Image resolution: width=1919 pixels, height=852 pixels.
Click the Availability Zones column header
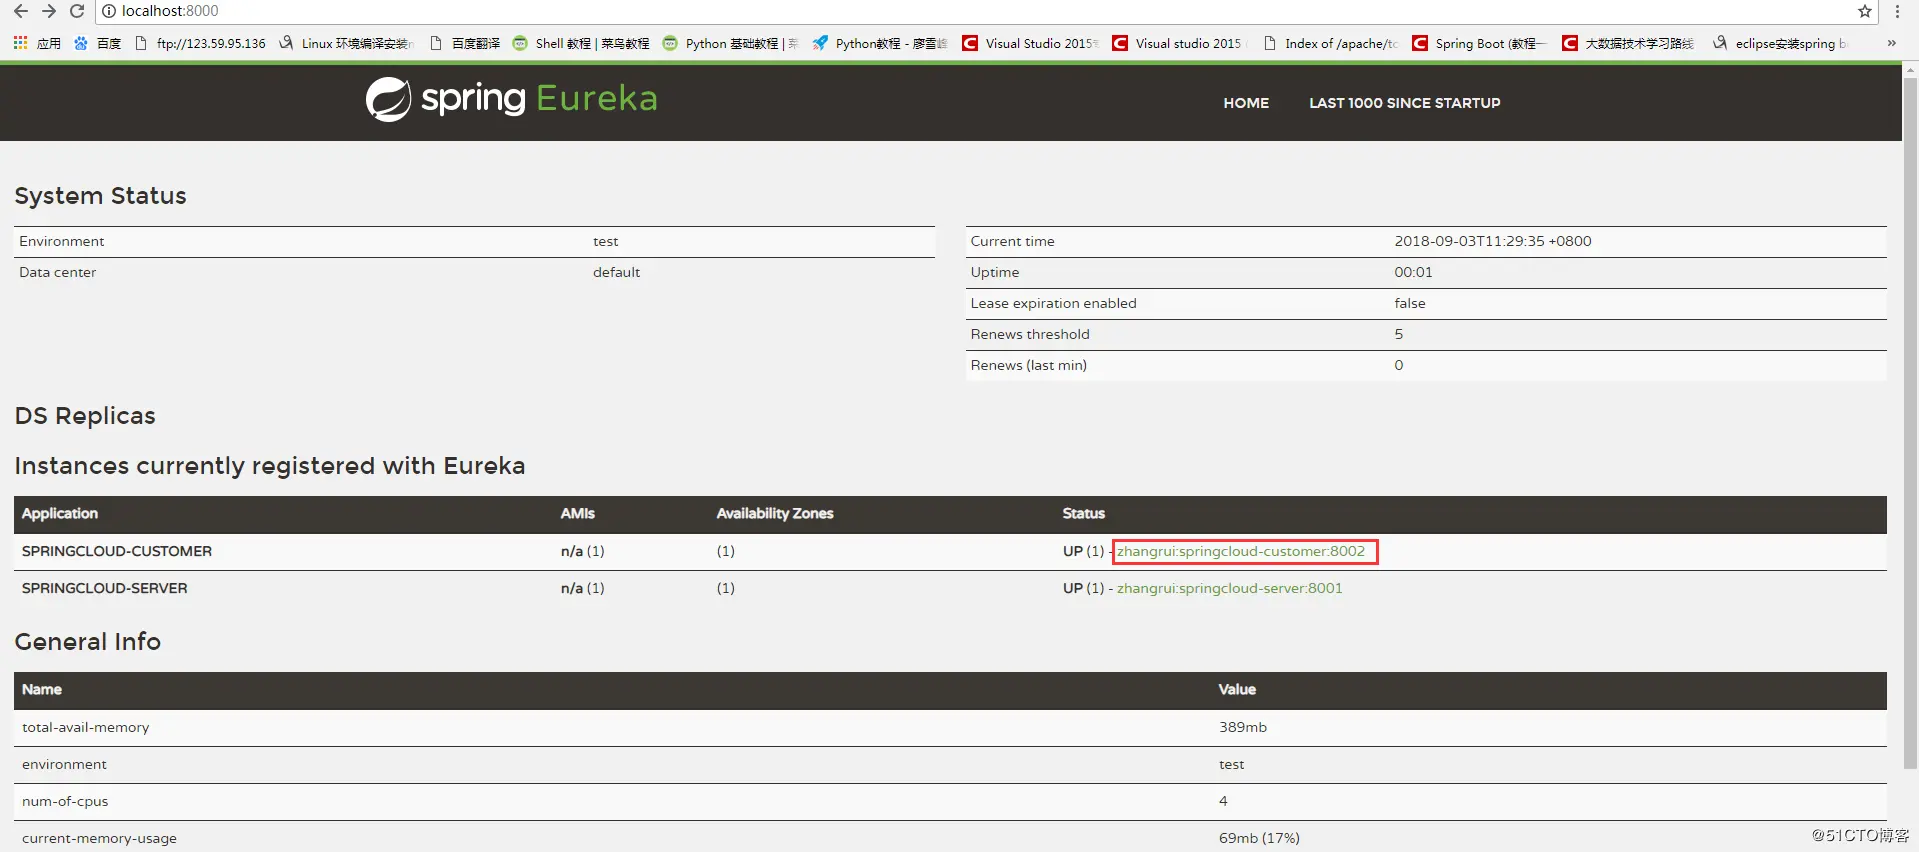[x=775, y=513]
